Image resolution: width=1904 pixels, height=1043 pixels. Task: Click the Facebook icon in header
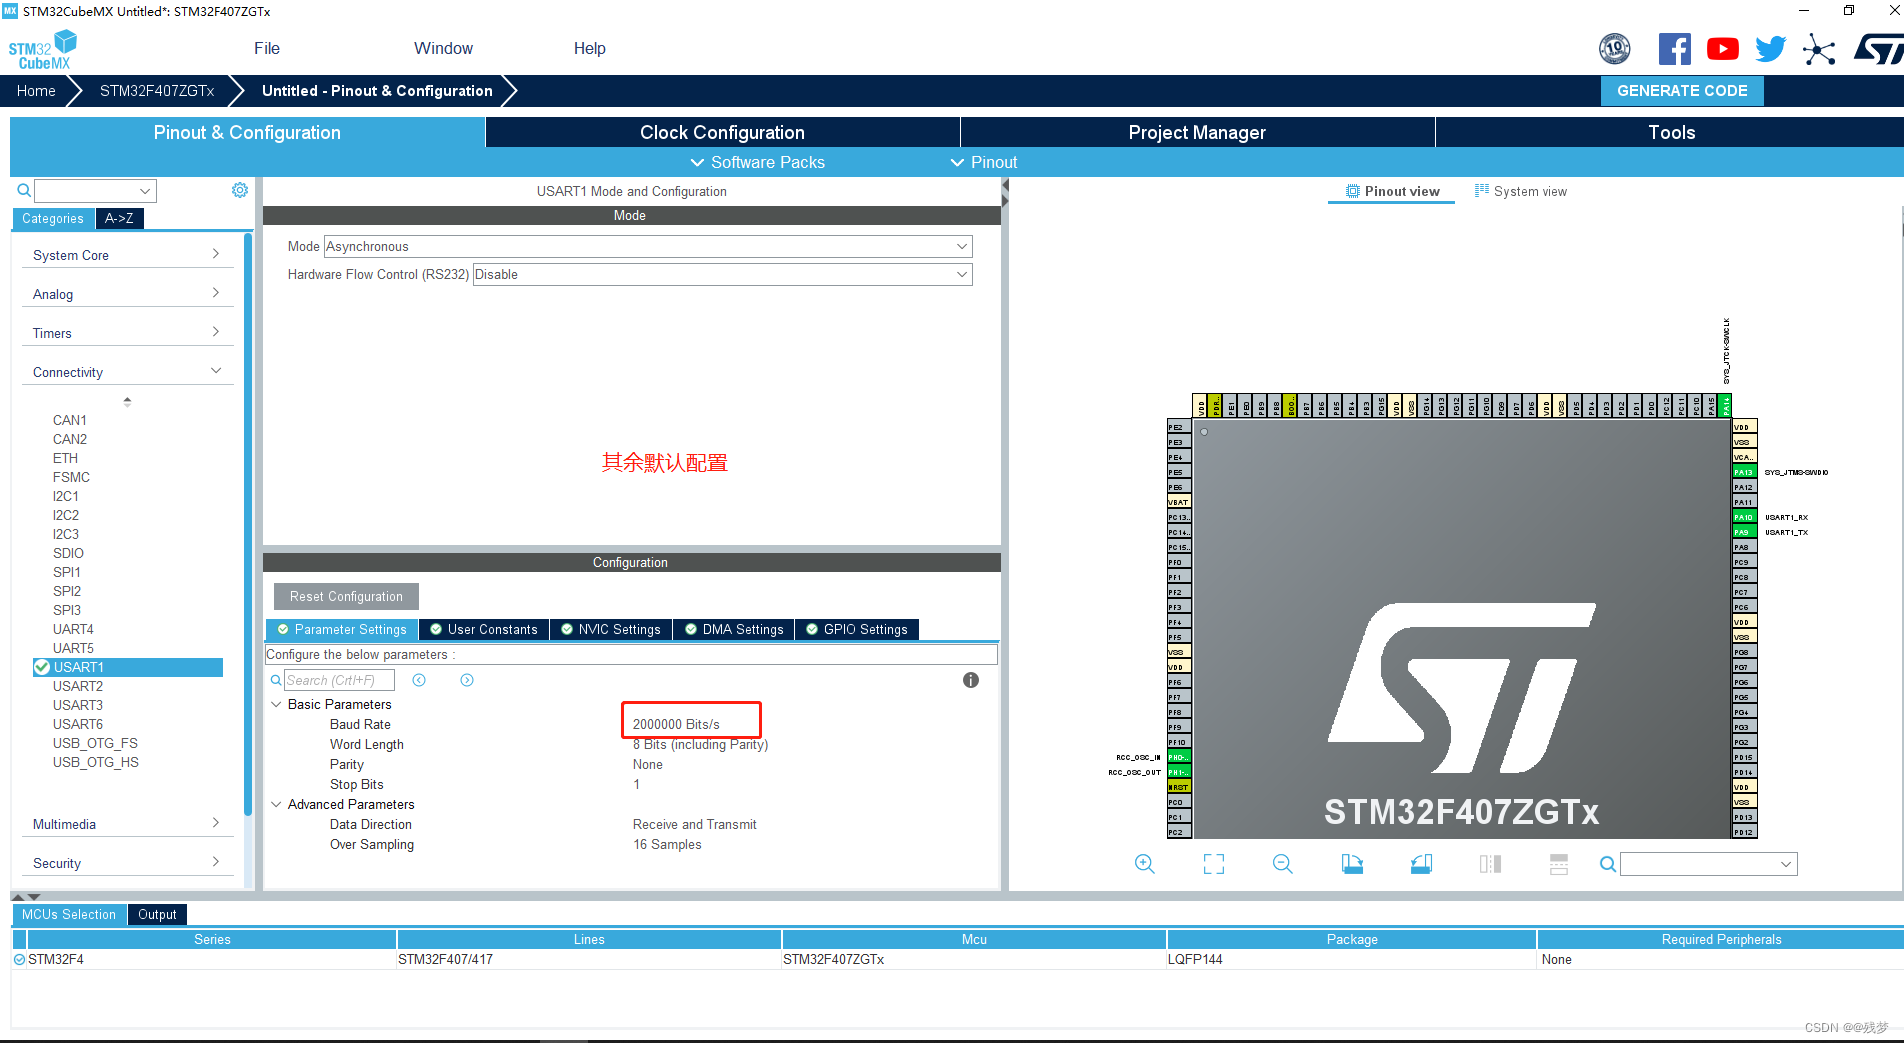tap(1674, 48)
